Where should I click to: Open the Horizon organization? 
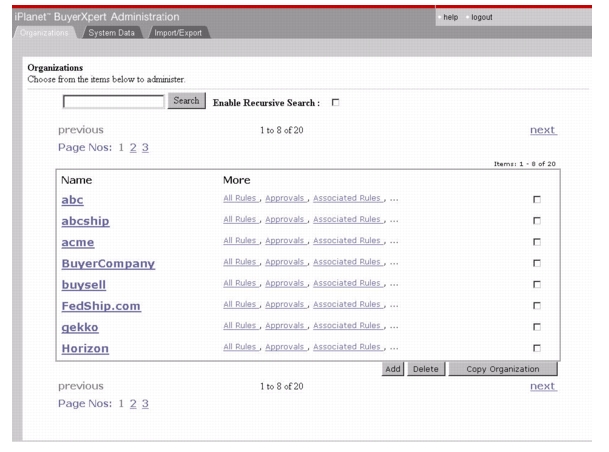(x=85, y=349)
